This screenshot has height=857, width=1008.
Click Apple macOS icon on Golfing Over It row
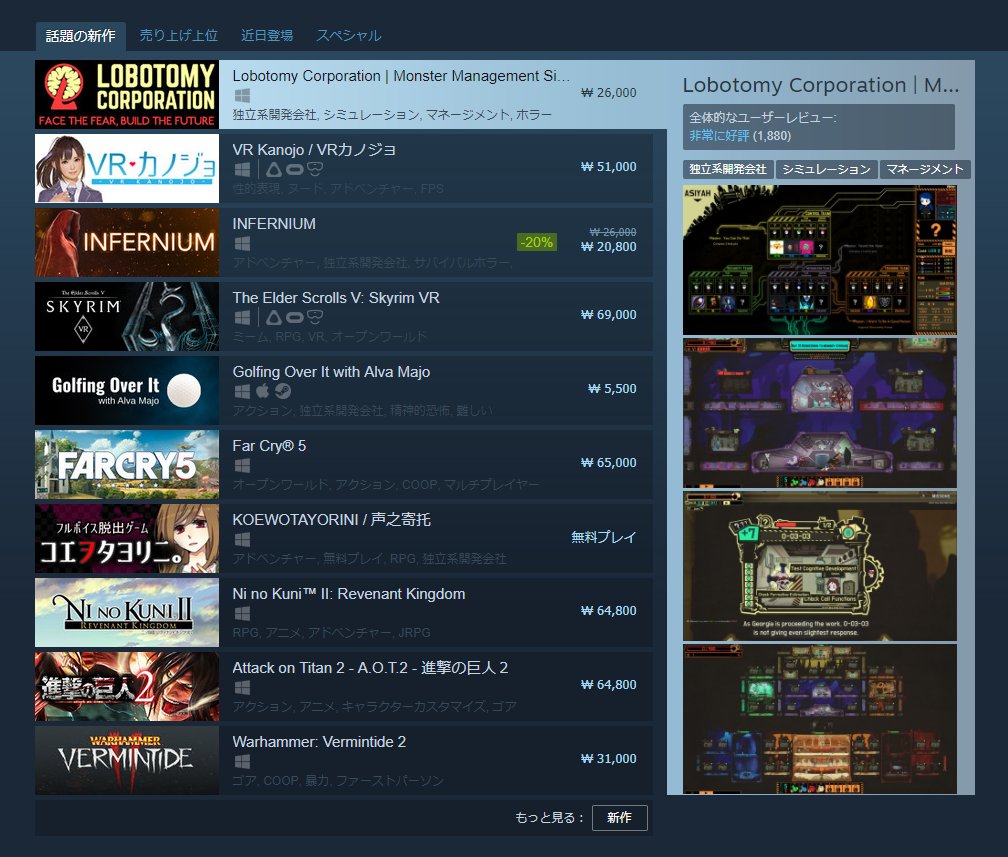coord(262,391)
